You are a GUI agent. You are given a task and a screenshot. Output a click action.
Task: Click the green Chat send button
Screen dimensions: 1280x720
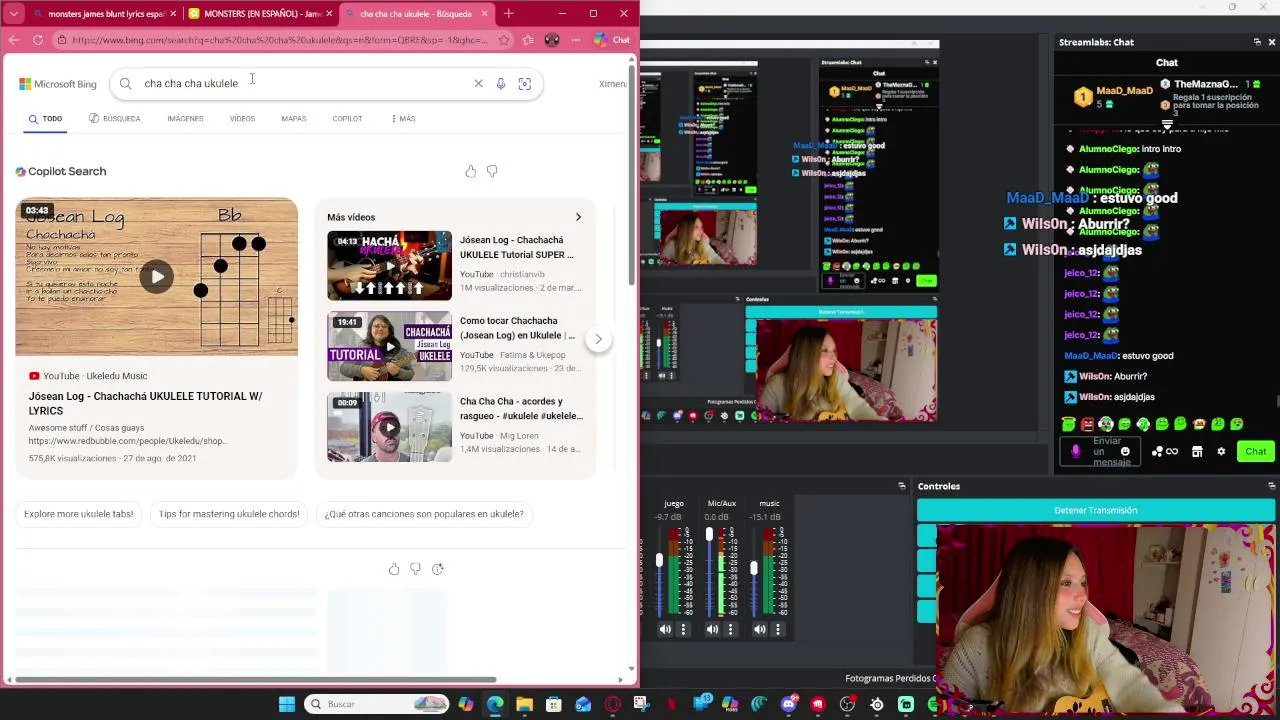1255,451
